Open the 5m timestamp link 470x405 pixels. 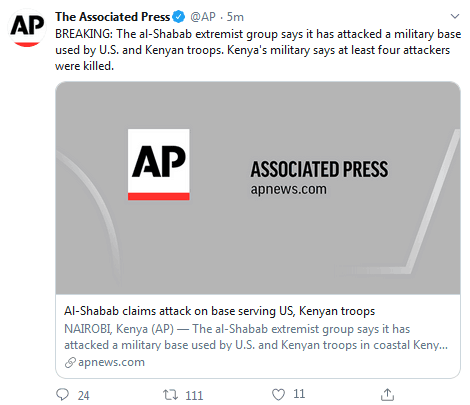[x=235, y=17]
